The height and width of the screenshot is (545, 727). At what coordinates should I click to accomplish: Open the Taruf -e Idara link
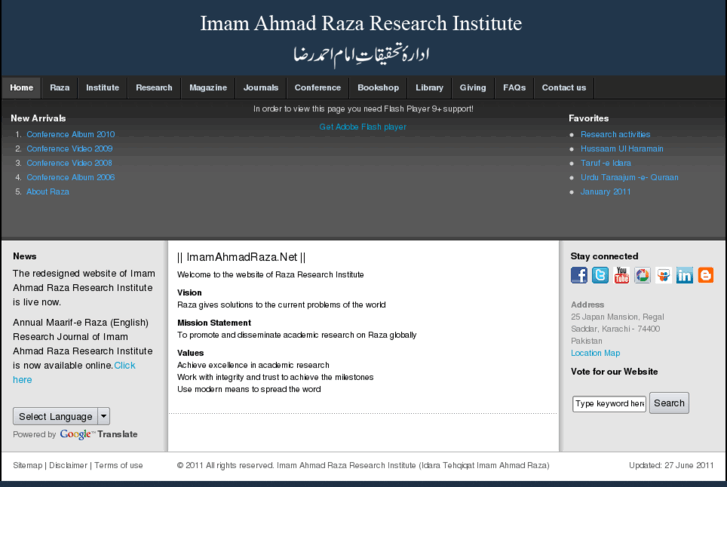coord(606,163)
